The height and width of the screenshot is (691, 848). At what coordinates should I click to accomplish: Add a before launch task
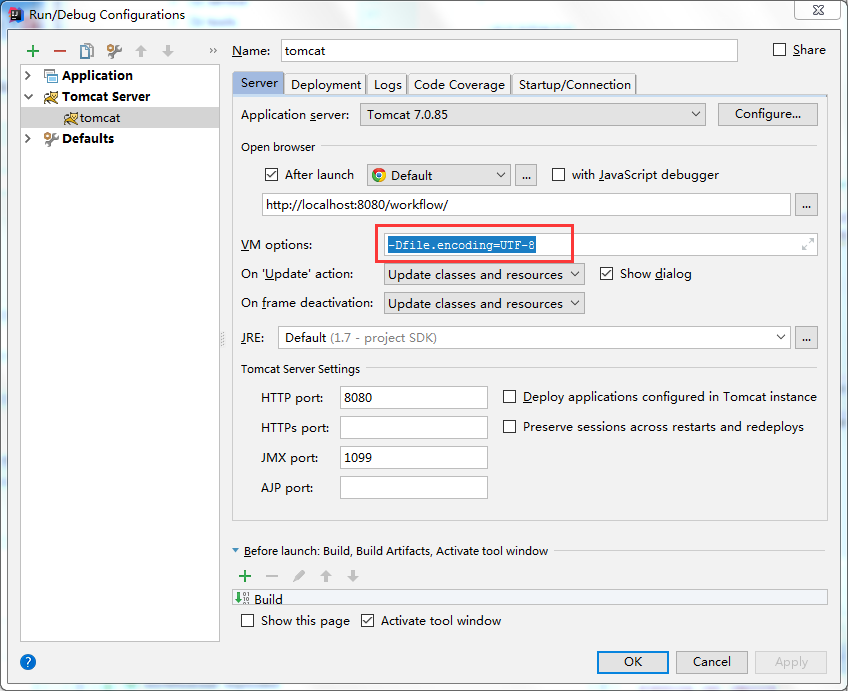pyautogui.click(x=245, y=576)
